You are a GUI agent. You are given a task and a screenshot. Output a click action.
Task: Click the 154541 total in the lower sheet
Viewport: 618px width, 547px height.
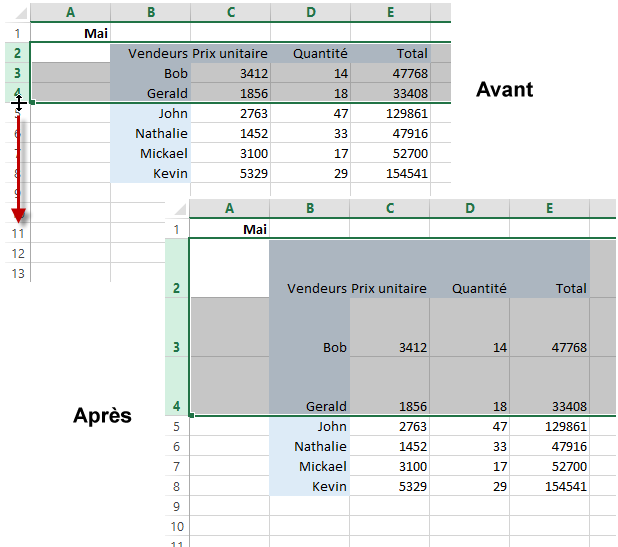[549, 486]
